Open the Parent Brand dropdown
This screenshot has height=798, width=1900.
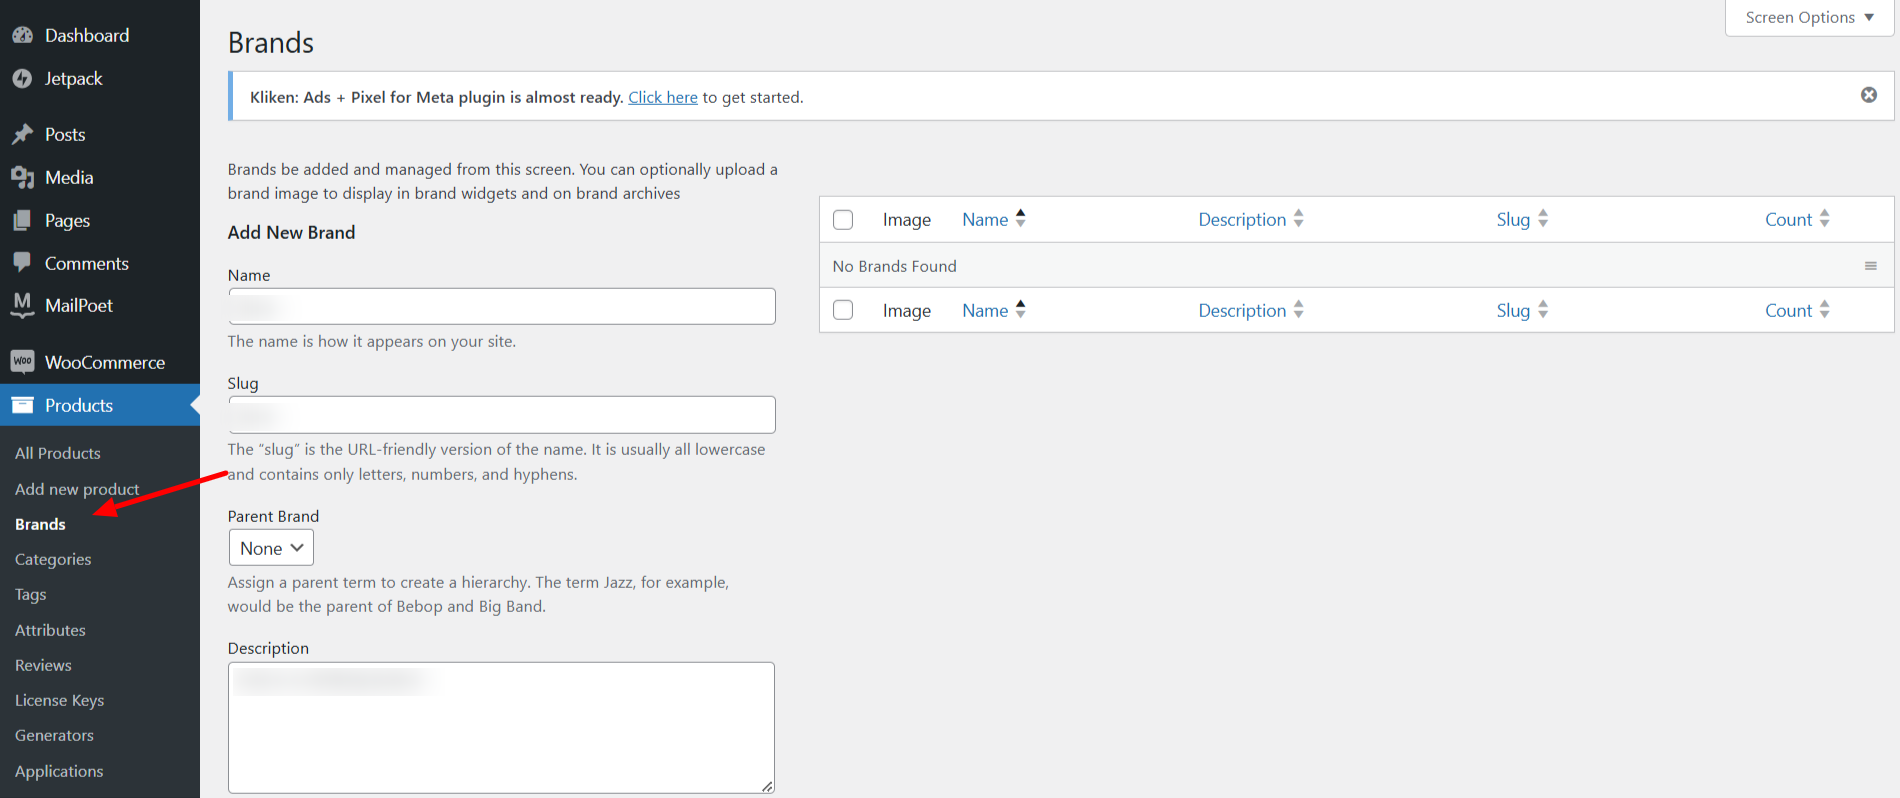click(271, 548)
